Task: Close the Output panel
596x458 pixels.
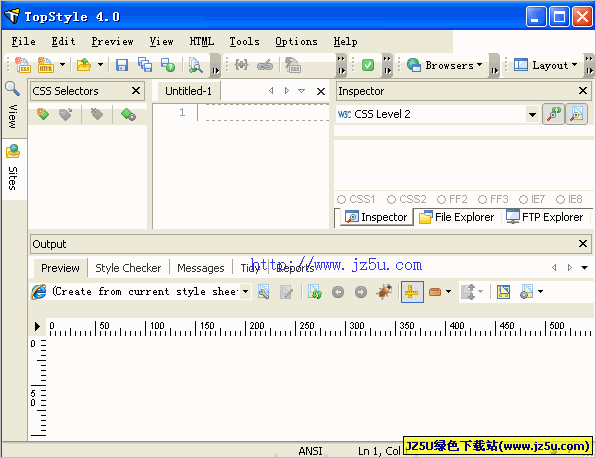Action: pos(583,244)
